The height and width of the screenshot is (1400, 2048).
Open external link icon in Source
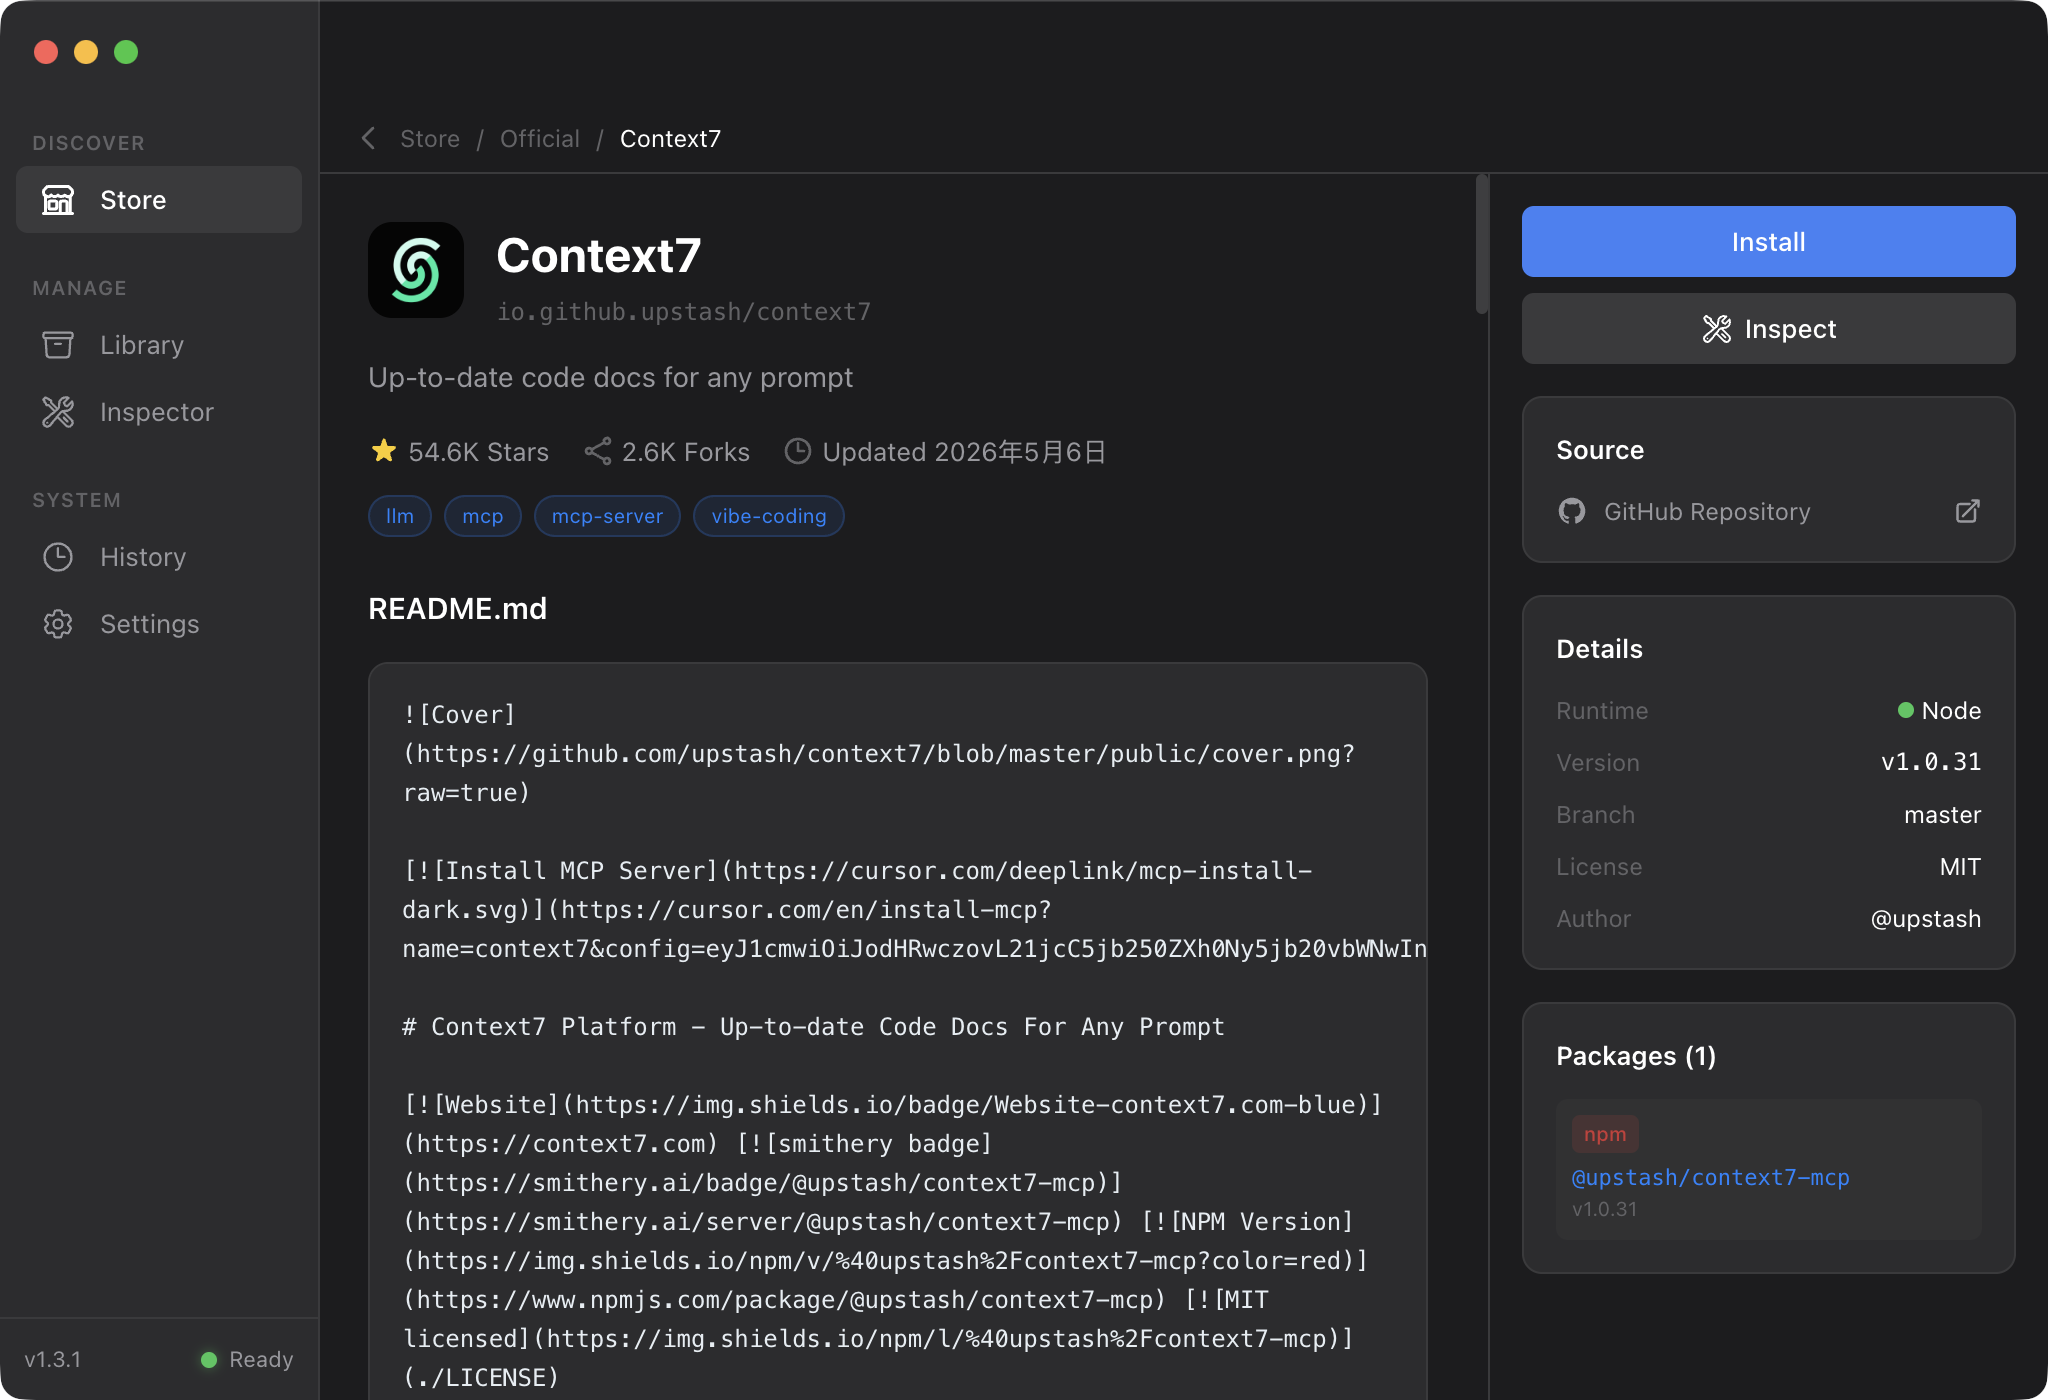[x=1968, y=511]
